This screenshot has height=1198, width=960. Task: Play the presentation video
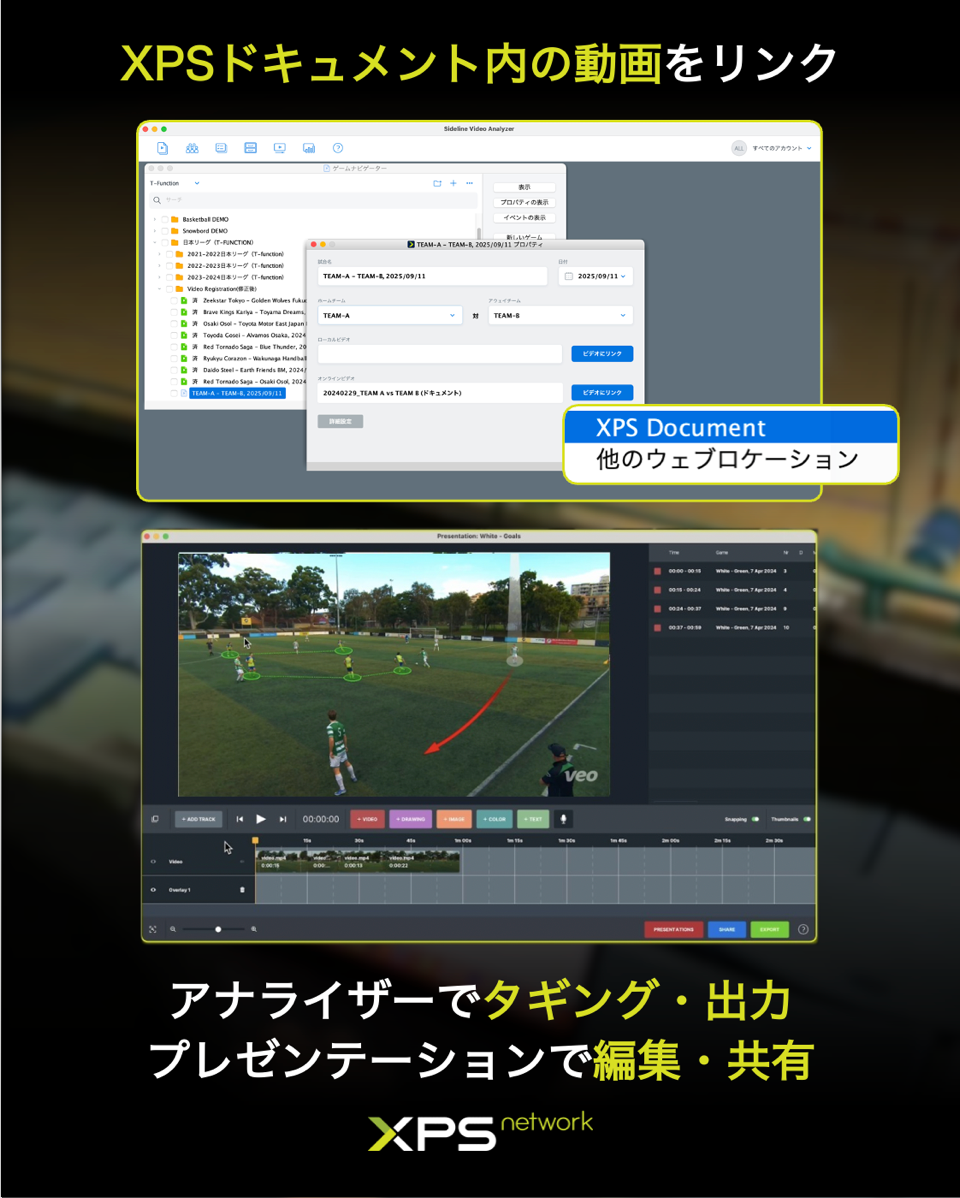(261, 819)
